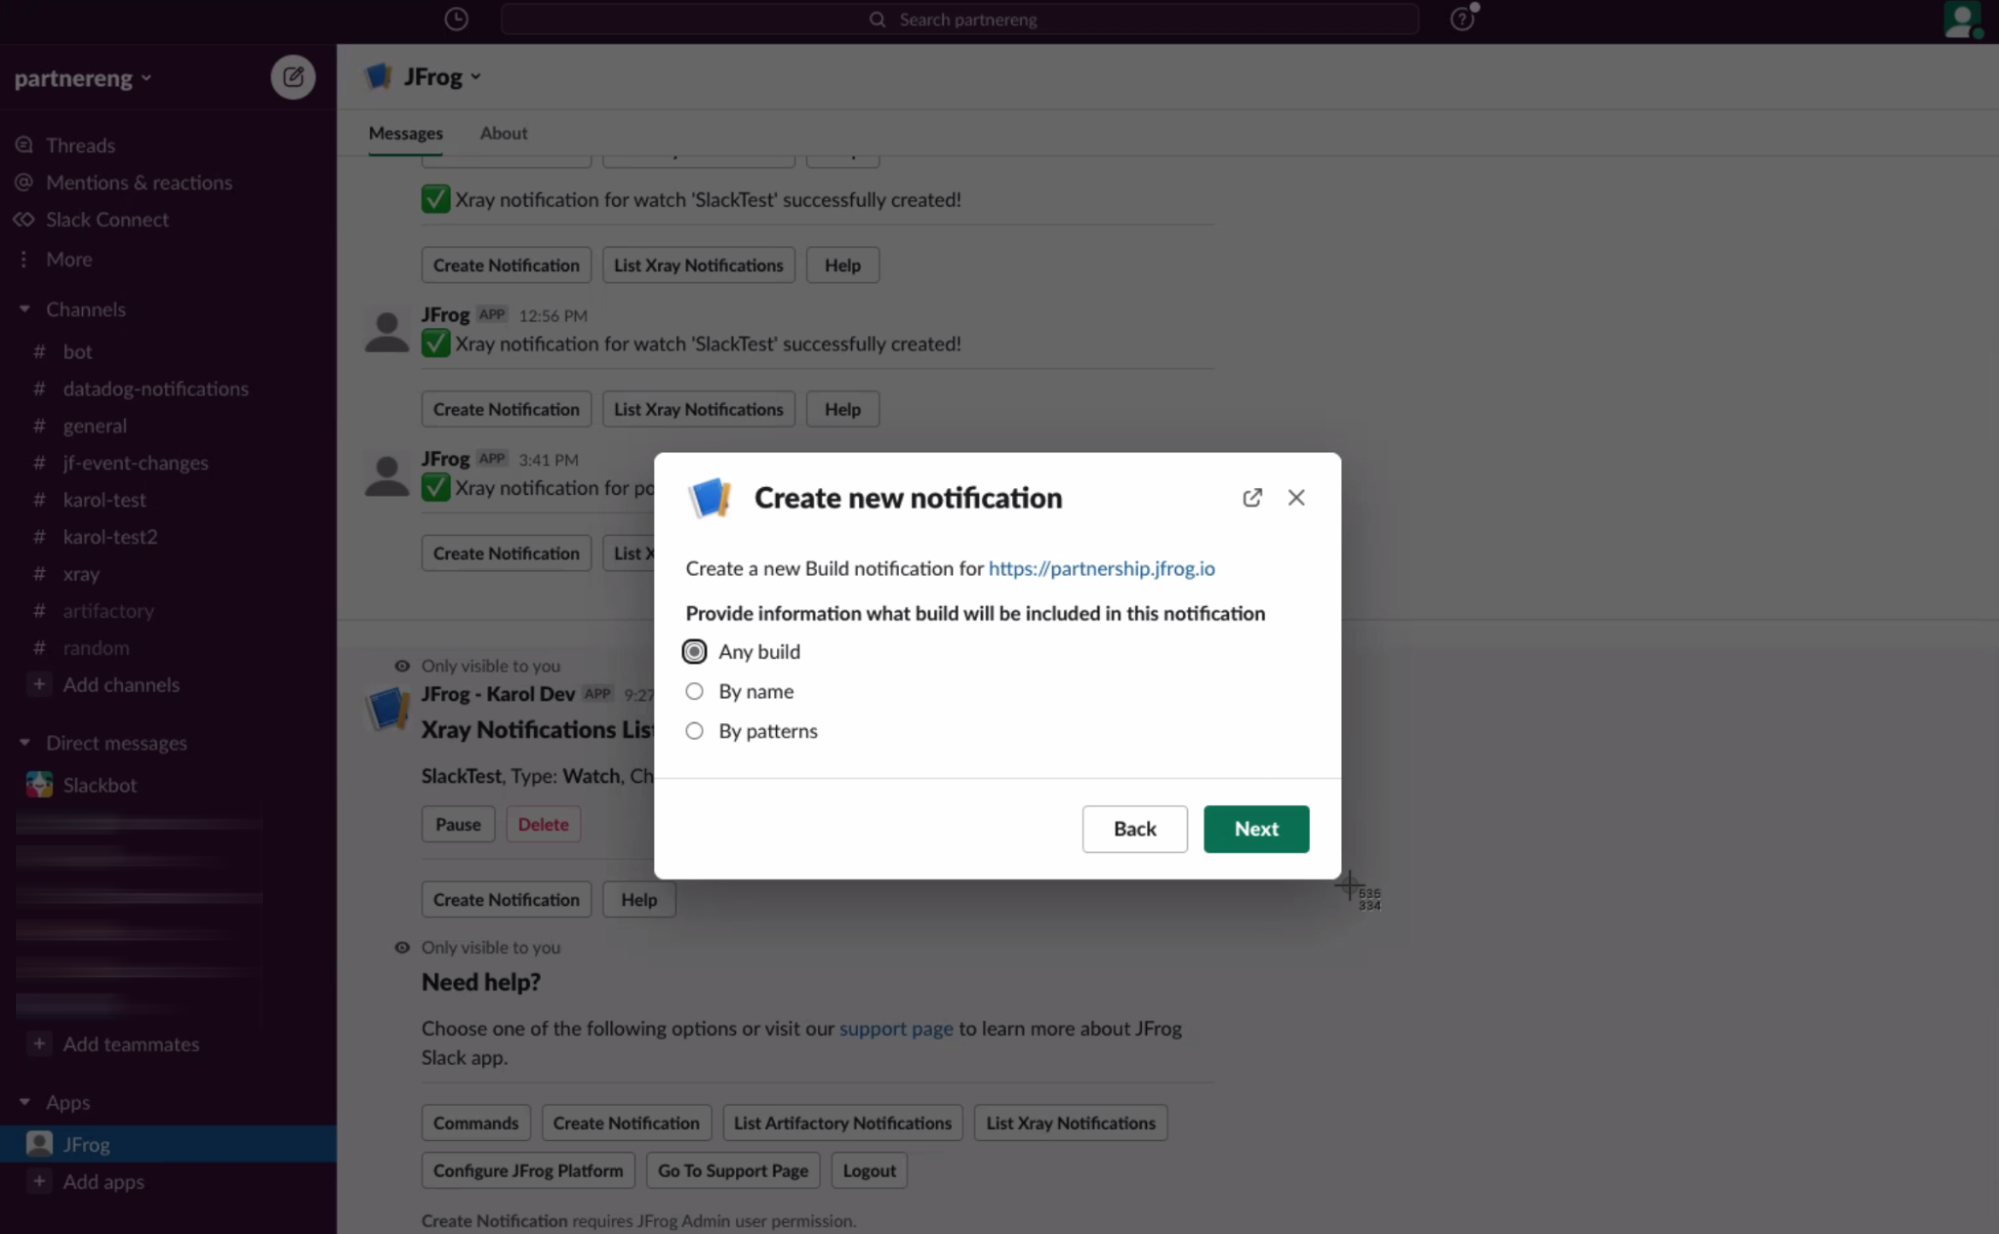This screenshot has height=1234, width=1999.
Task: Open modal in new window icon
Action: (x=1252, y=498)
